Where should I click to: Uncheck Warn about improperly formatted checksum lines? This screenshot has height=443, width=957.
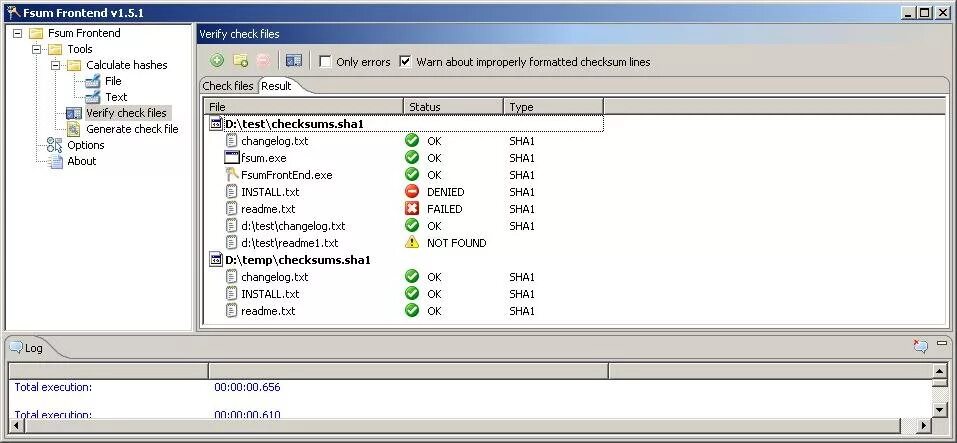(405, 62)
